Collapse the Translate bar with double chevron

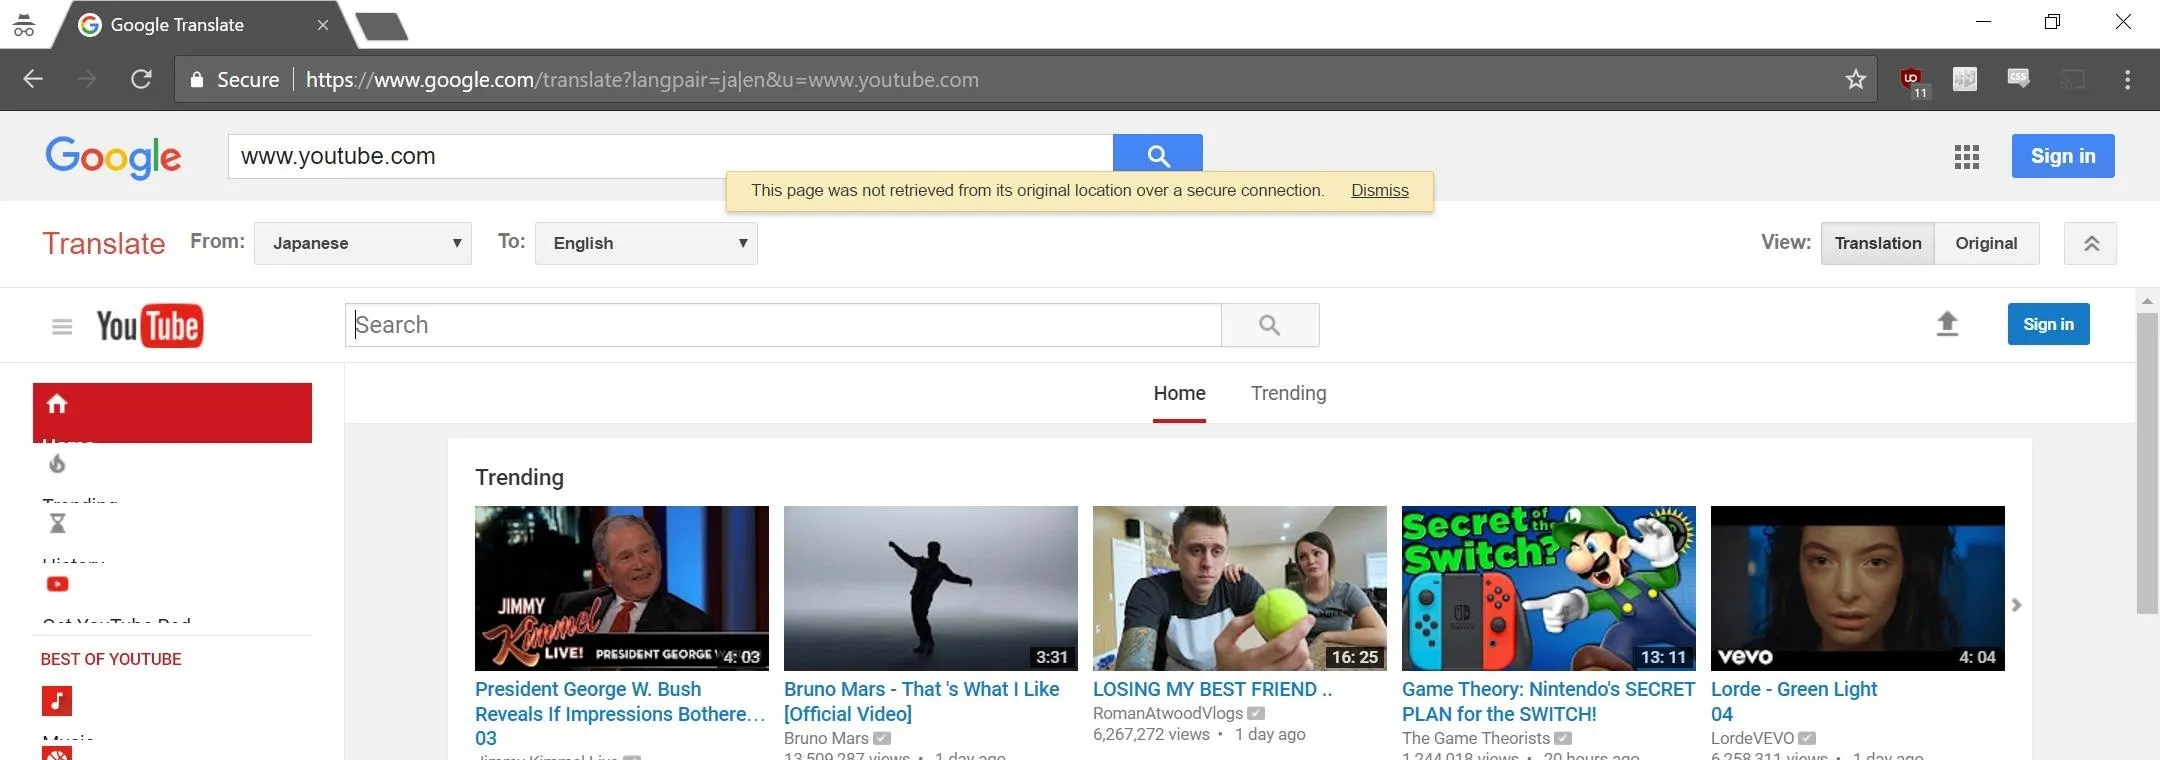(x=2090, y=243)
